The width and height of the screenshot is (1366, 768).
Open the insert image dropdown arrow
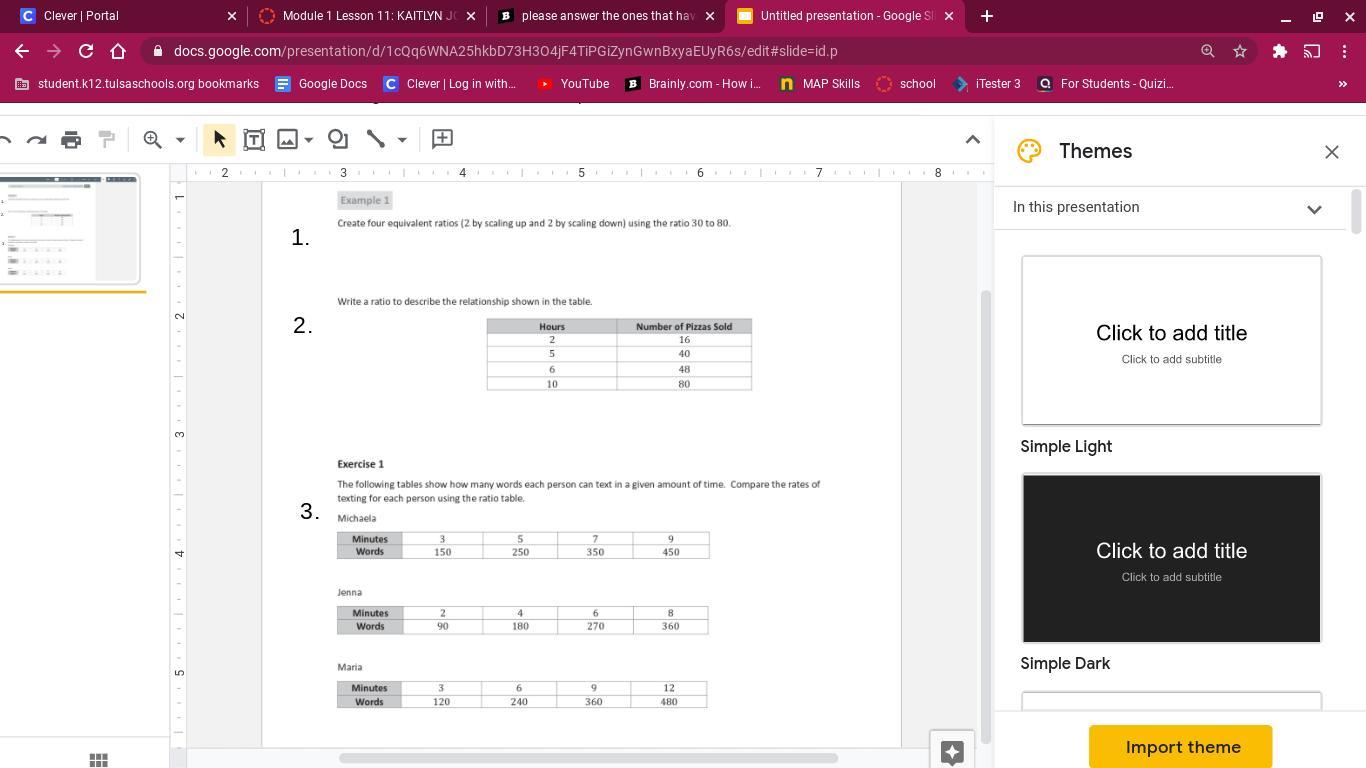pyautogui.click(x=309, y=140)
